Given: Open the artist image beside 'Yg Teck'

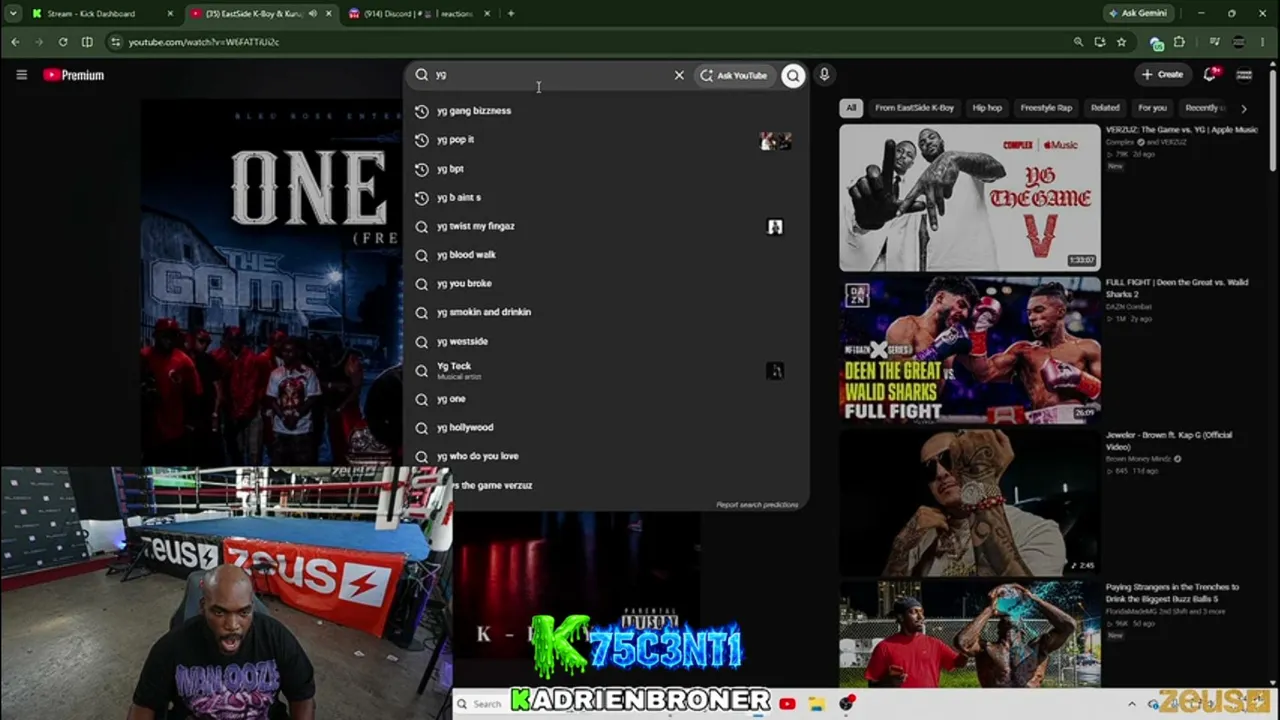Looking at the screenshot, I should tap(775, 371).
